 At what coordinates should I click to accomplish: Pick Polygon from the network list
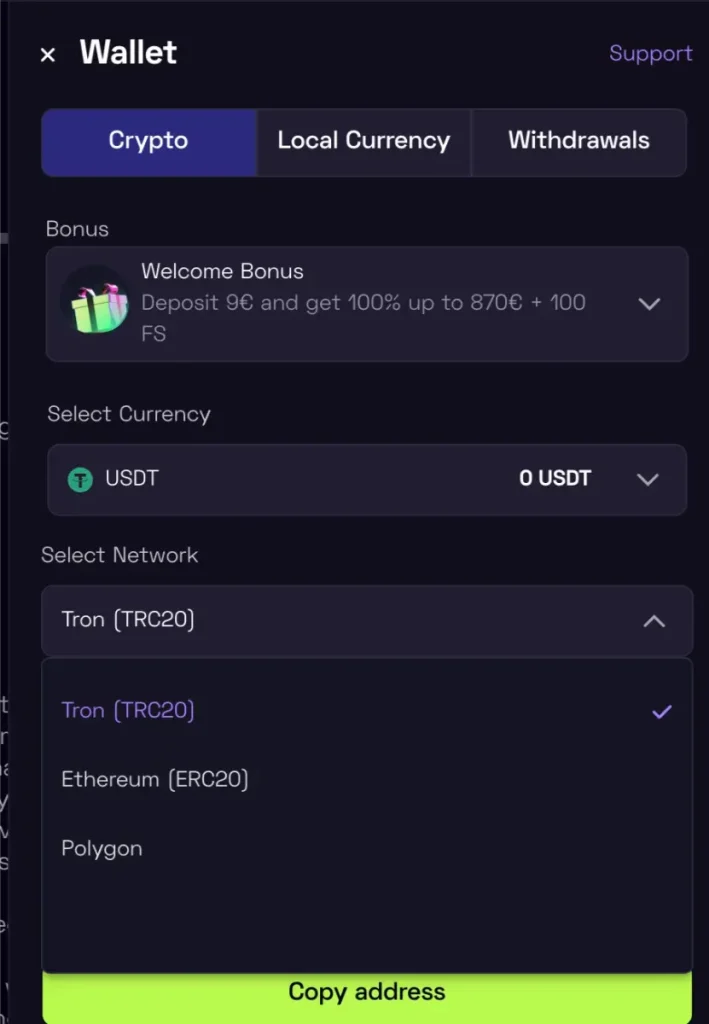[102, 849]
